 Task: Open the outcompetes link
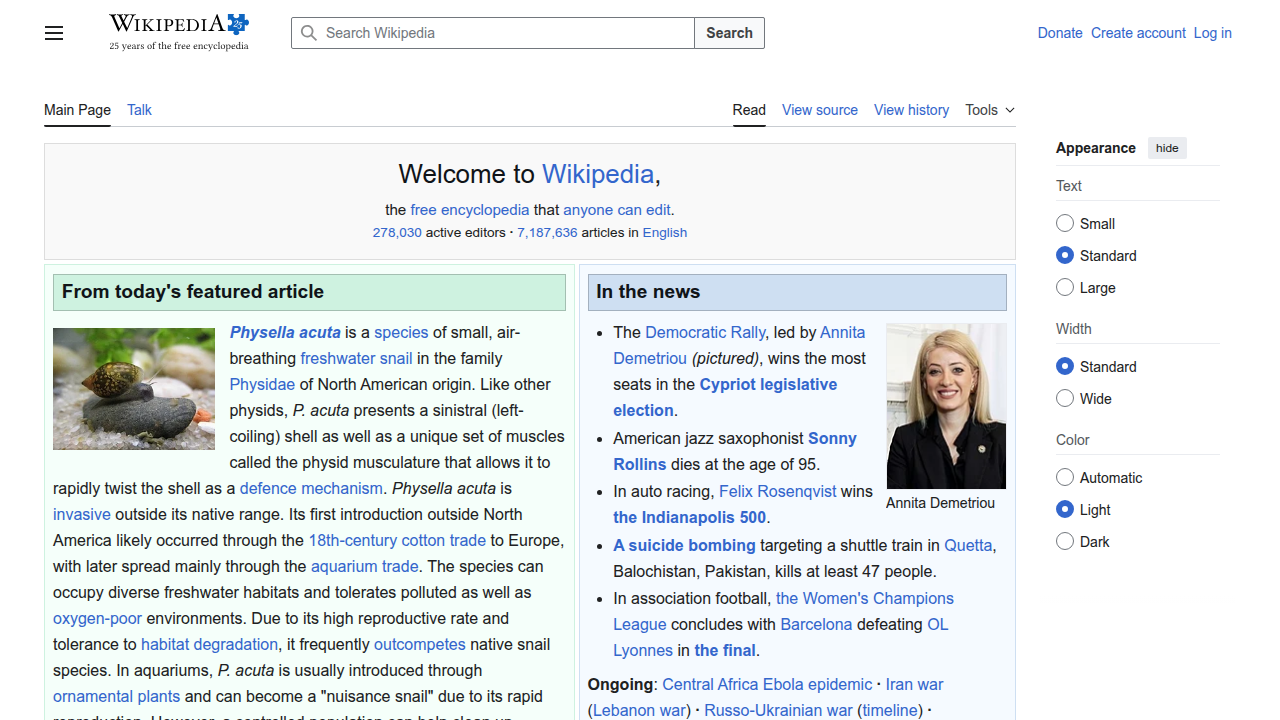coord(420,644)
